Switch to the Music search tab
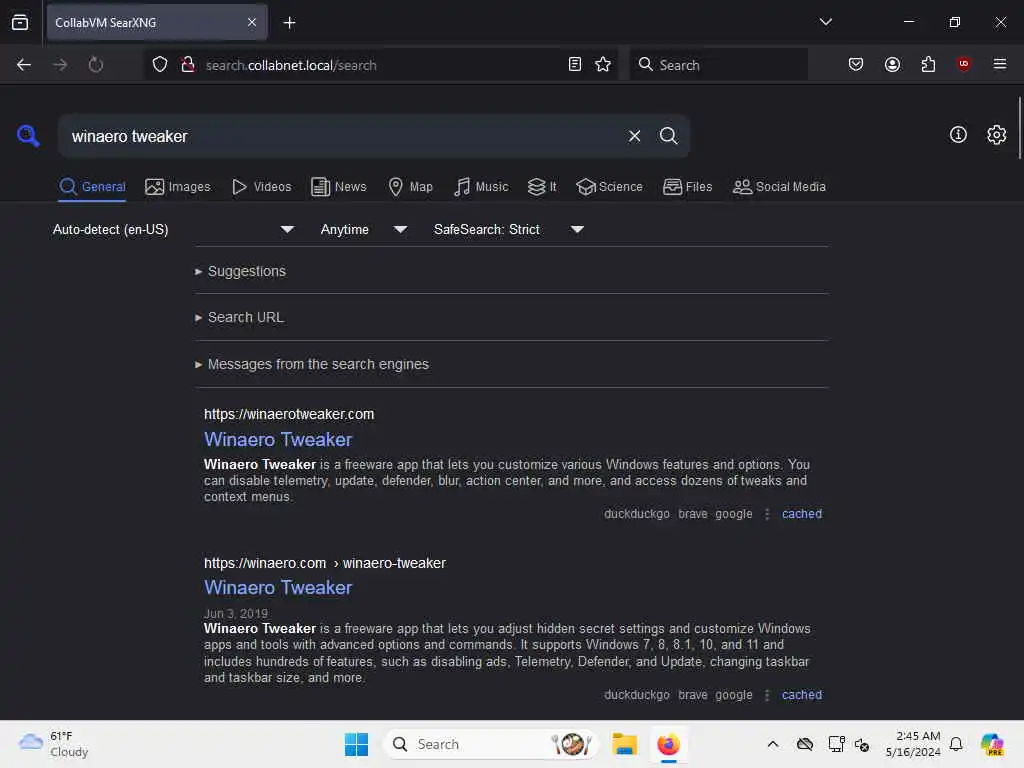This screenshot has height=768, width=1024. pos(481,187)
